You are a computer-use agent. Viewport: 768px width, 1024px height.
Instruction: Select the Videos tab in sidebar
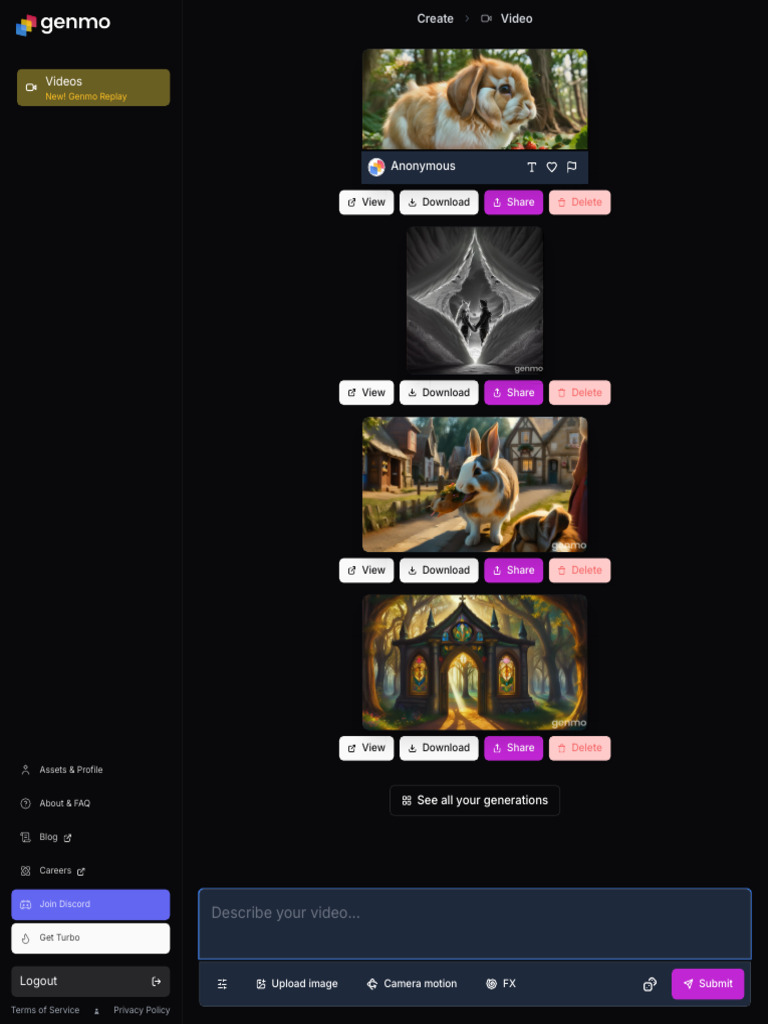[x=93, y=88]
